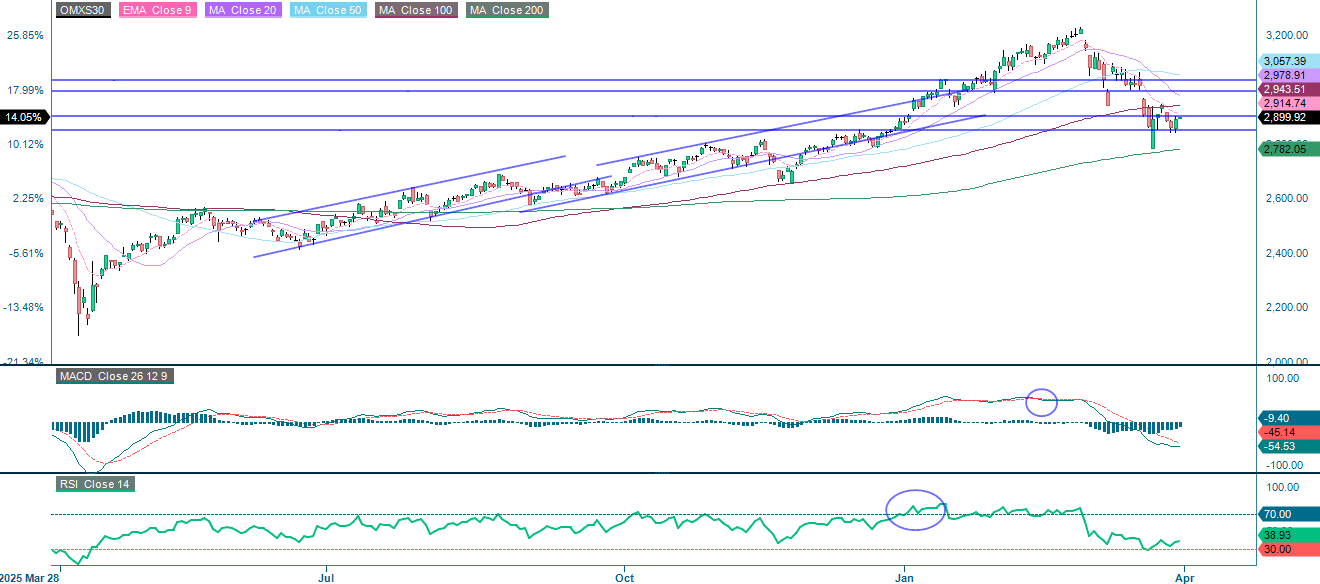Click the Jul date axis label
1320x584 pixels.
point(326,577)
